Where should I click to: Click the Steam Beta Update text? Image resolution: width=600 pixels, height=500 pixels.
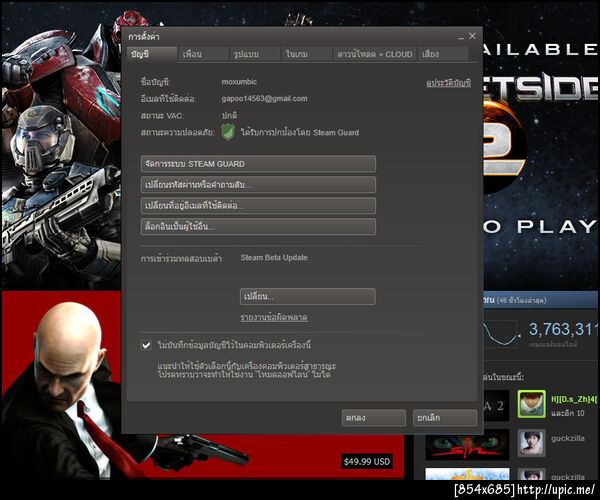click(274, 258)
